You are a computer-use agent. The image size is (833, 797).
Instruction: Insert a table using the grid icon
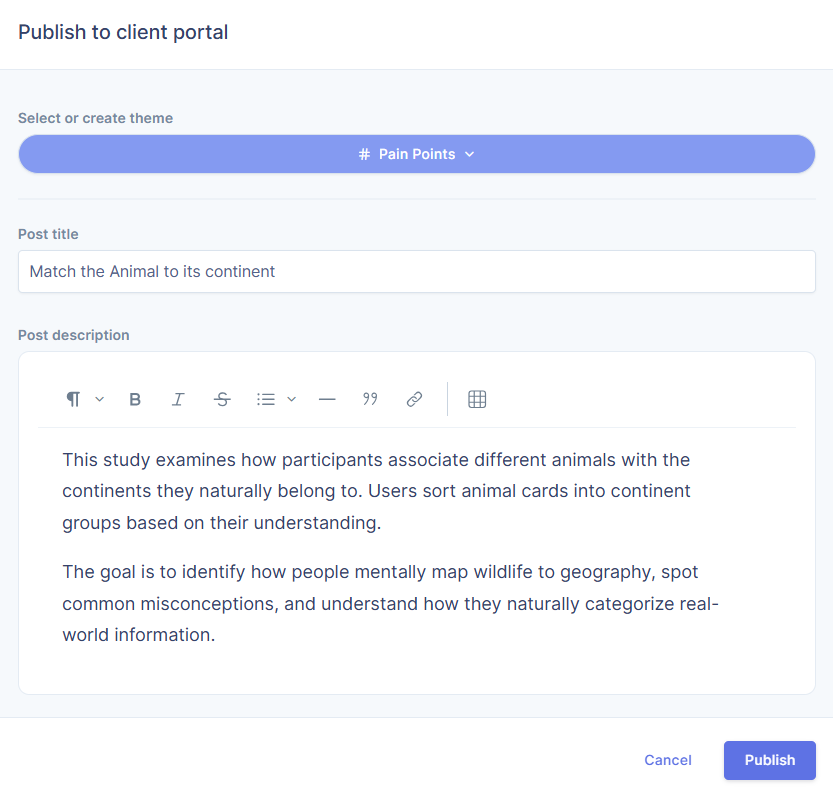[477, 398]
